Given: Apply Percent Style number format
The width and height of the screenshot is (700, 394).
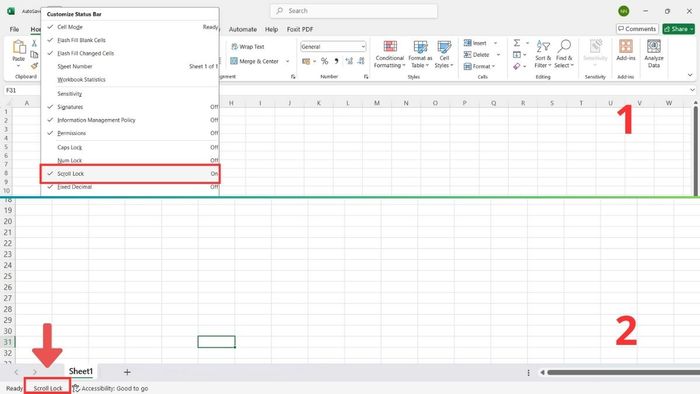Looking at the screenshot, I should pos(325,61).
